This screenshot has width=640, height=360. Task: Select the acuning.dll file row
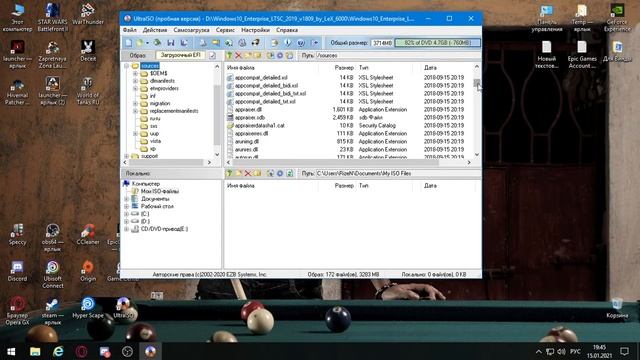(x=350, y=142)
